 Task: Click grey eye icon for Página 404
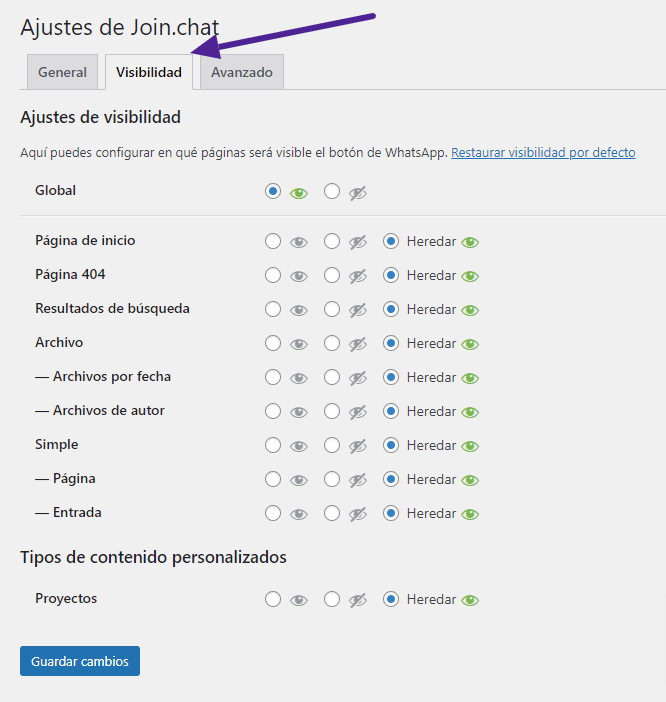coord(299,277)
